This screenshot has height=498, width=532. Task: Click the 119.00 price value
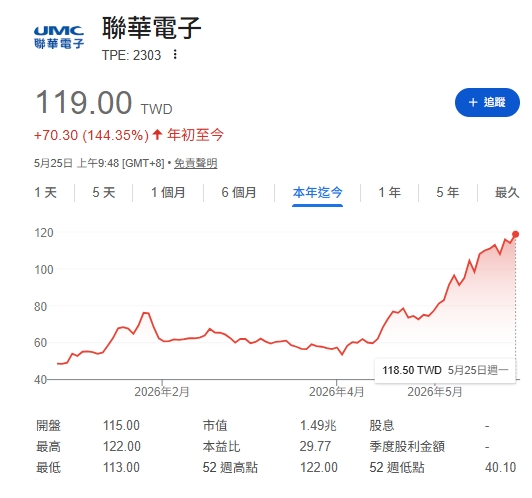click(x=84, y=102)
